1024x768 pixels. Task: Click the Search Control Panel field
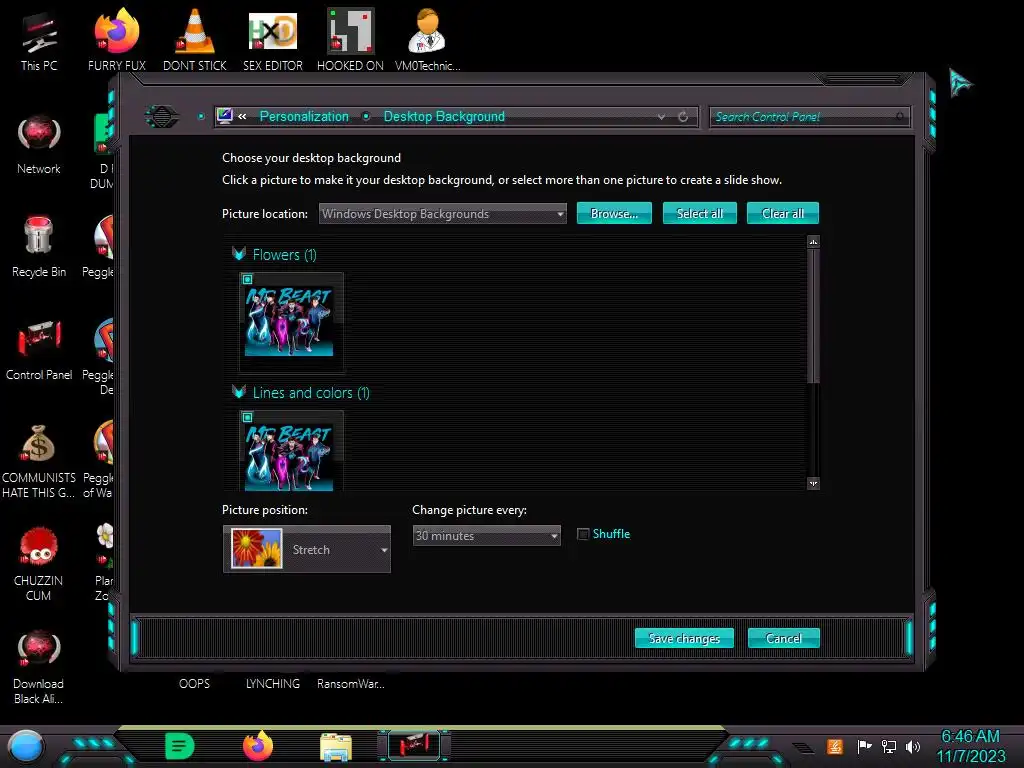[809, 117]
